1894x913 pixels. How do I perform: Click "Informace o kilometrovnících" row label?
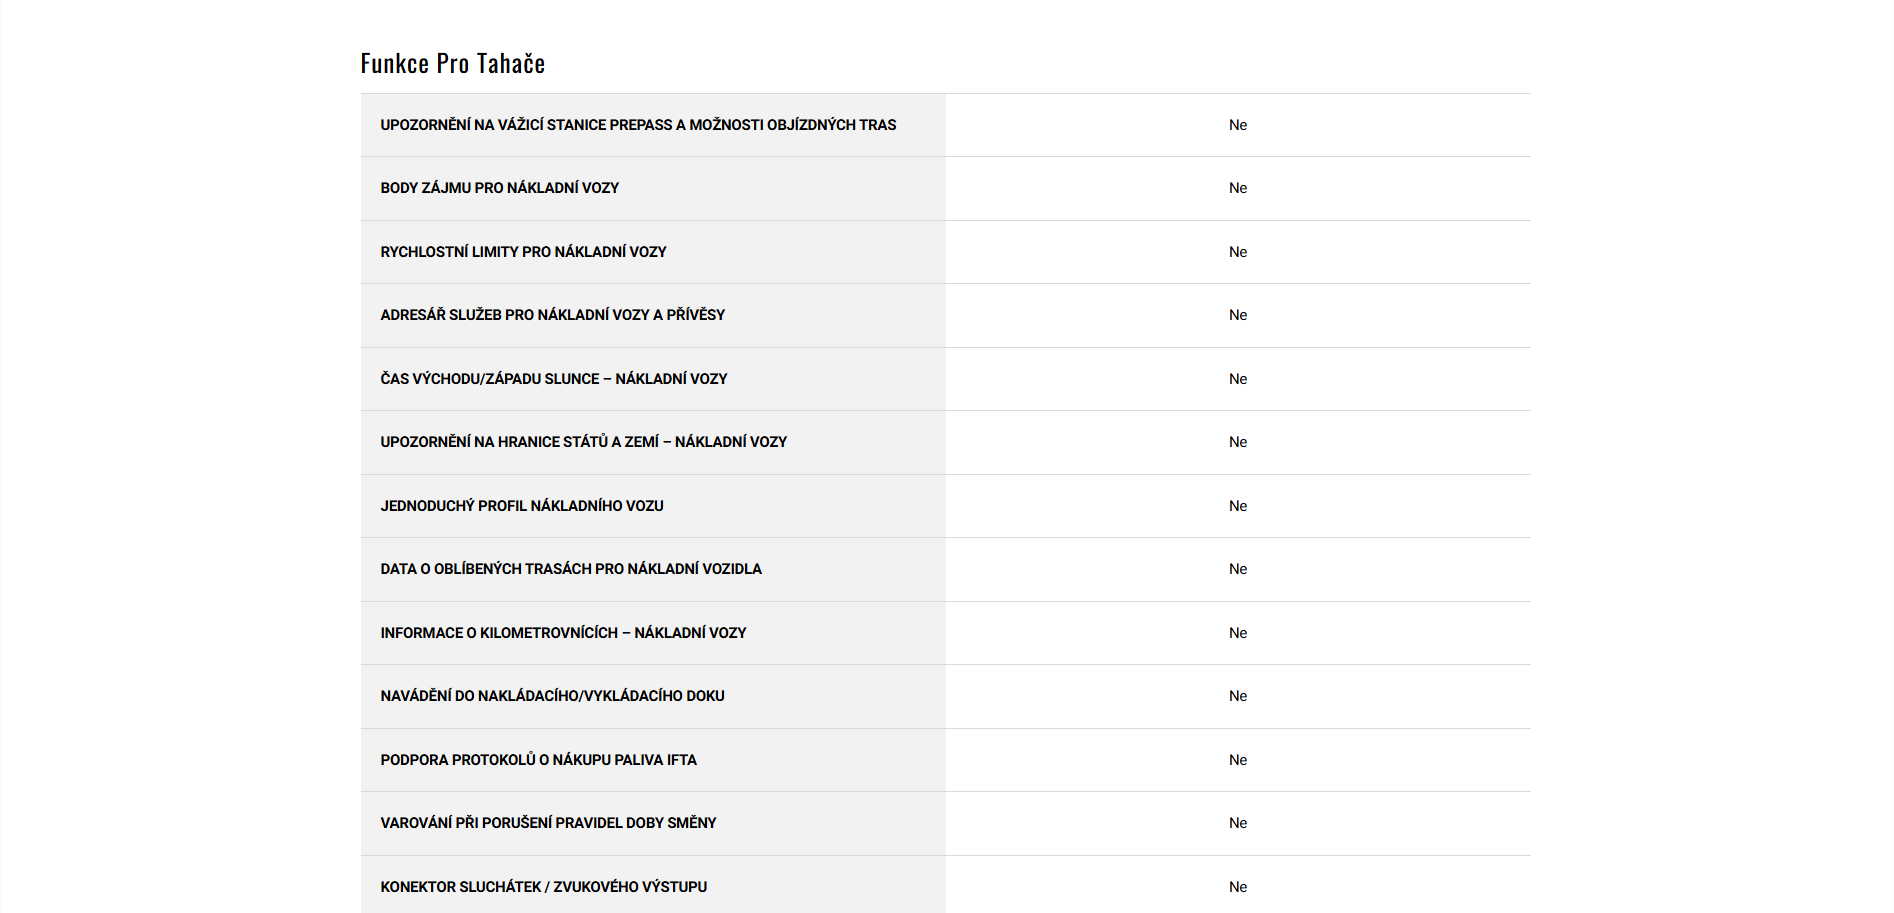[563, 633]
